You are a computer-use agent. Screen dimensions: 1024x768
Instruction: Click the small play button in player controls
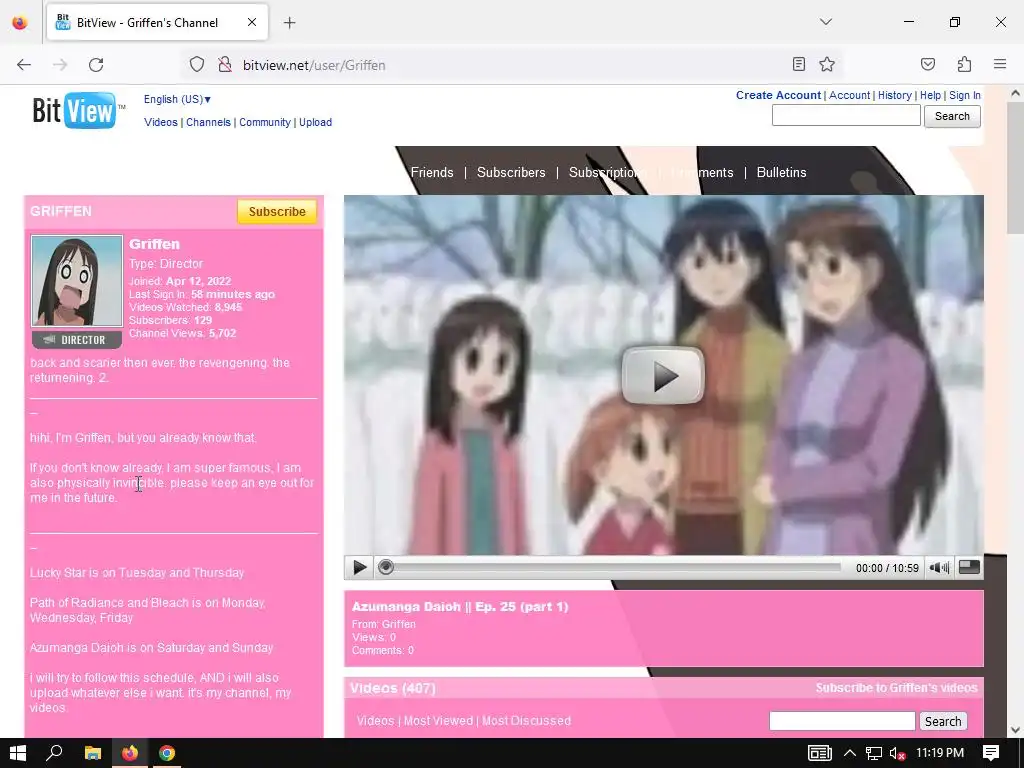pos(359,568)
